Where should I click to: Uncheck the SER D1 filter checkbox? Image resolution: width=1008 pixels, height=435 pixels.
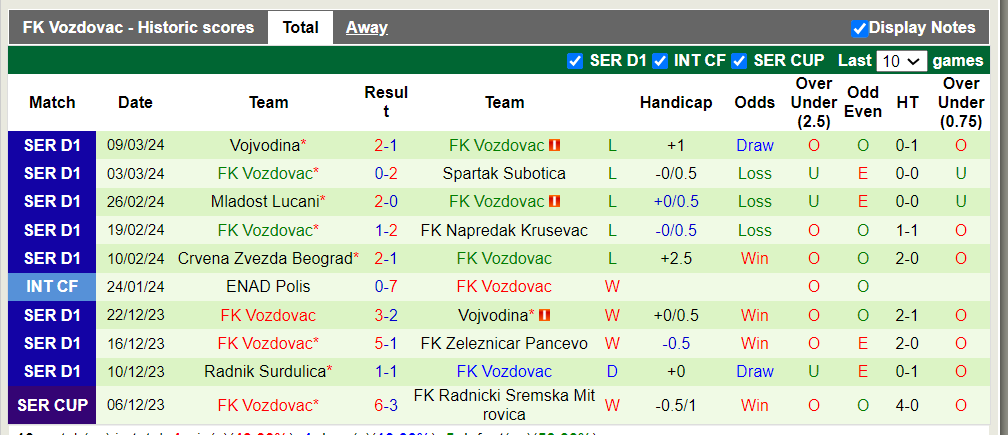coord(575,61)
